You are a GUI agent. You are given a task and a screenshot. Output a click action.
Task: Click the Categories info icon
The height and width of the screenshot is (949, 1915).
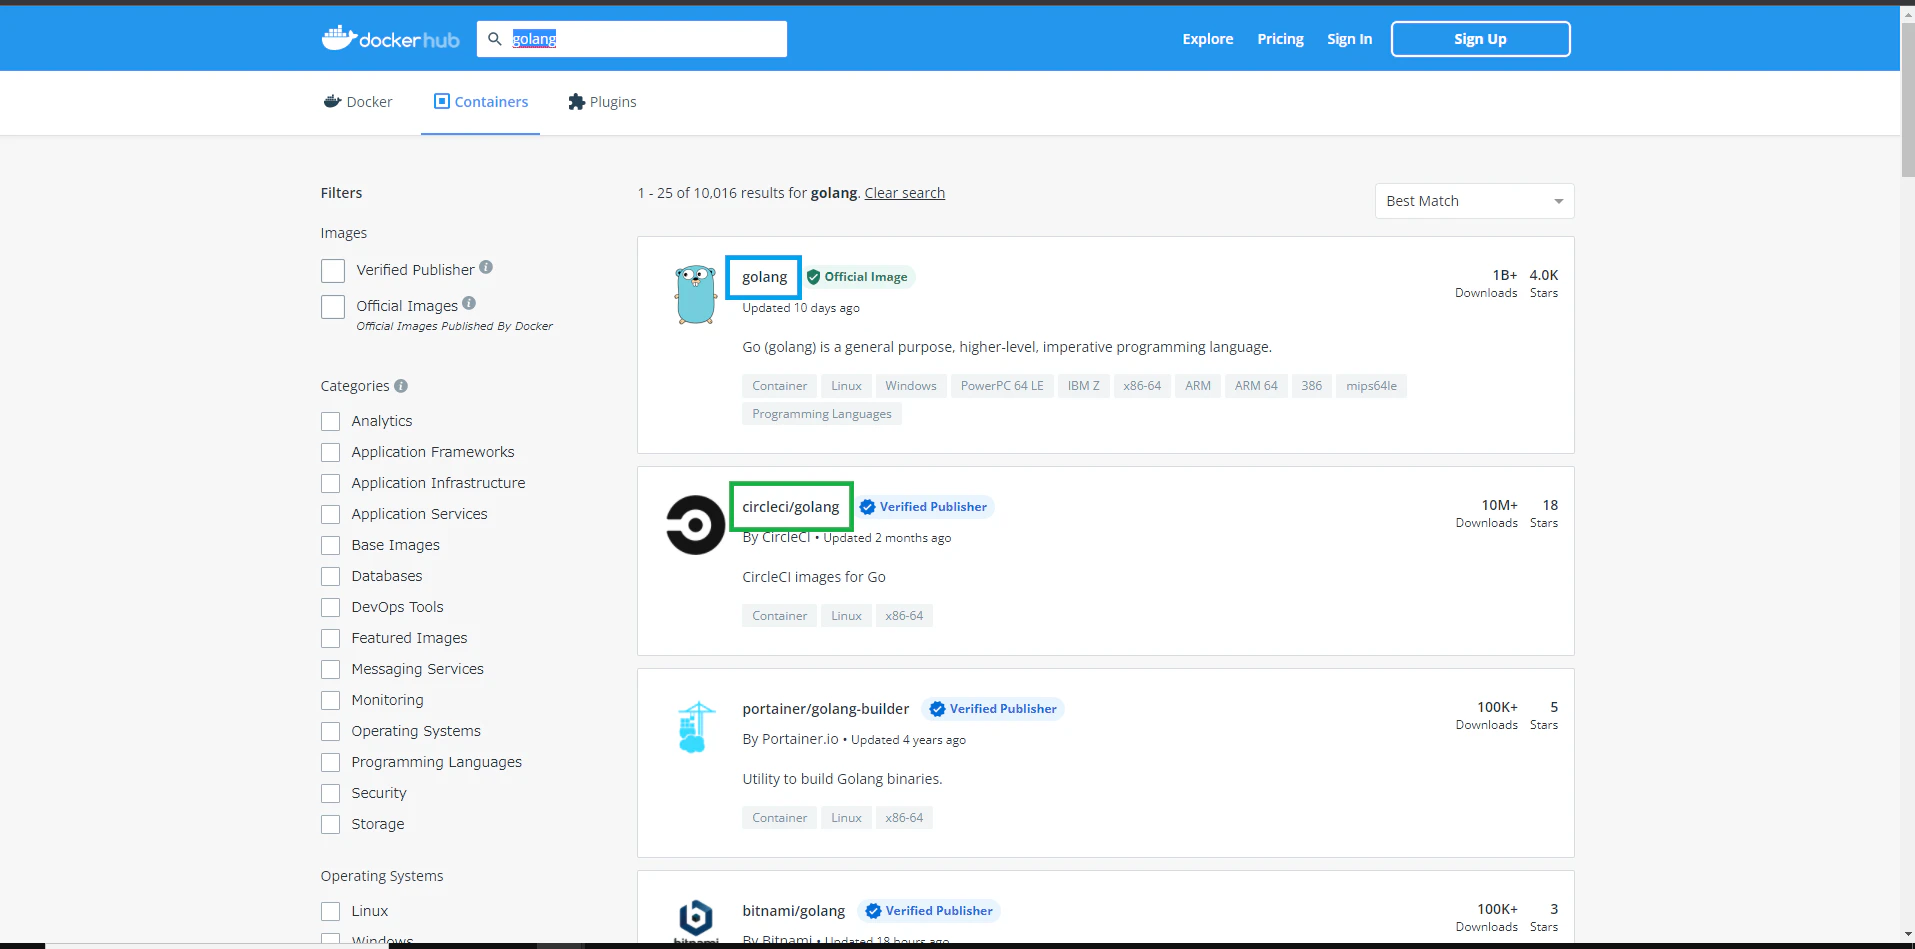[x=401, y=386]
